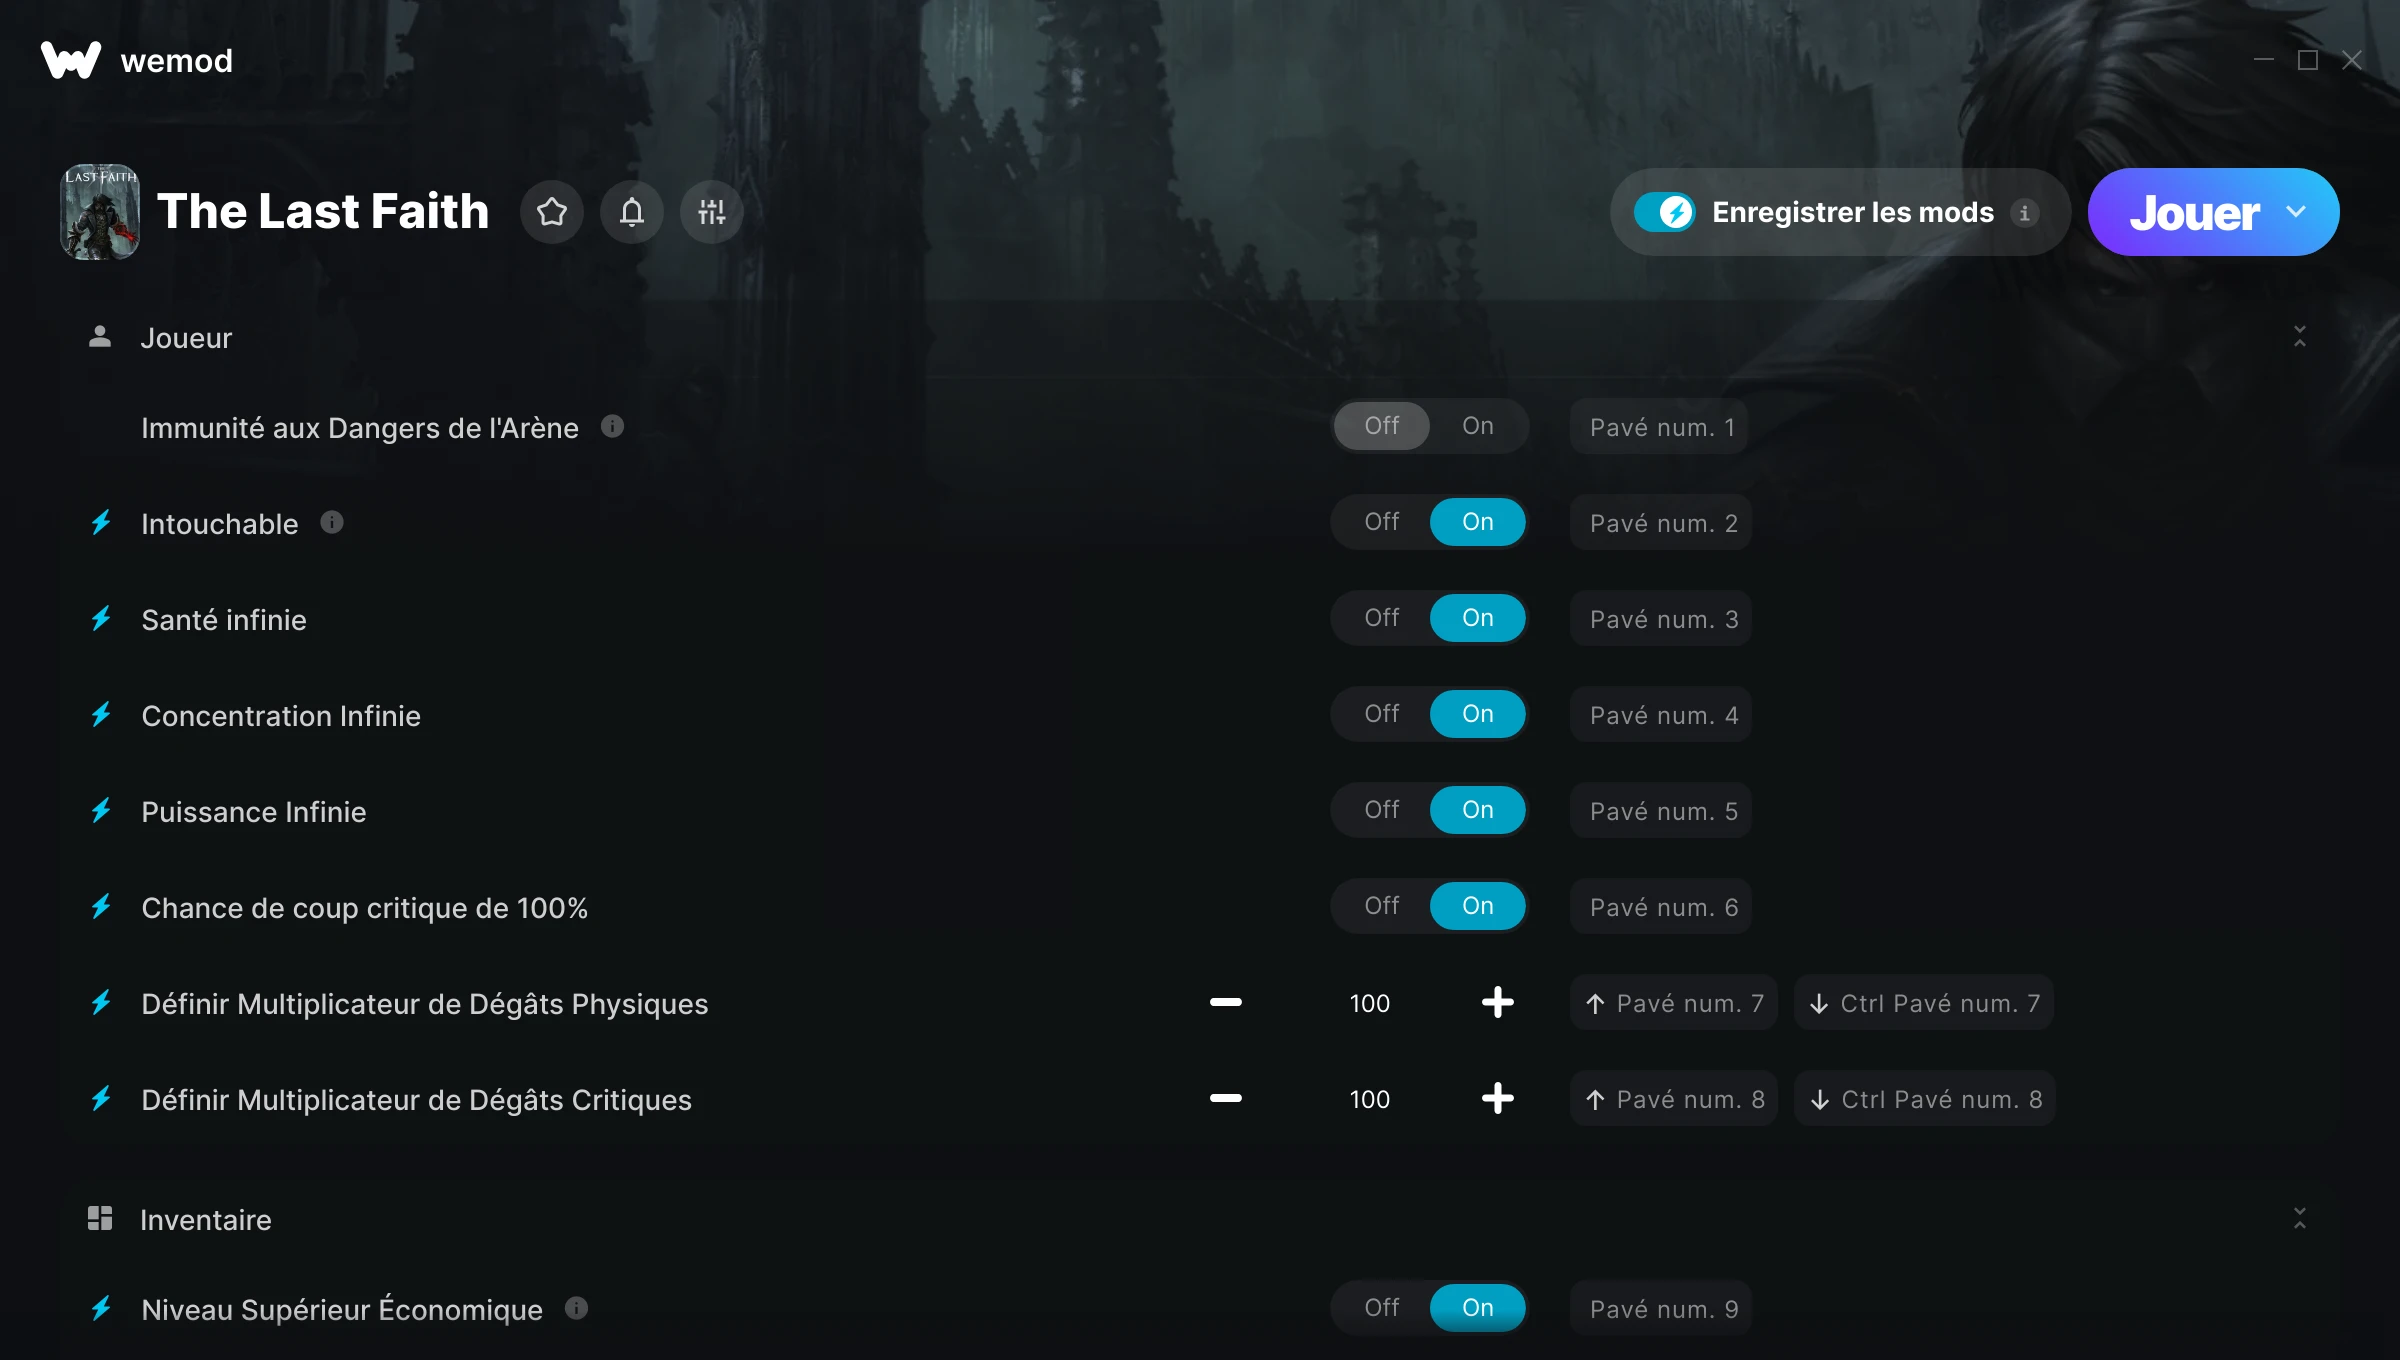Click info icon next to Intouchable
2400x1360 pixels.
pos(332,522)
